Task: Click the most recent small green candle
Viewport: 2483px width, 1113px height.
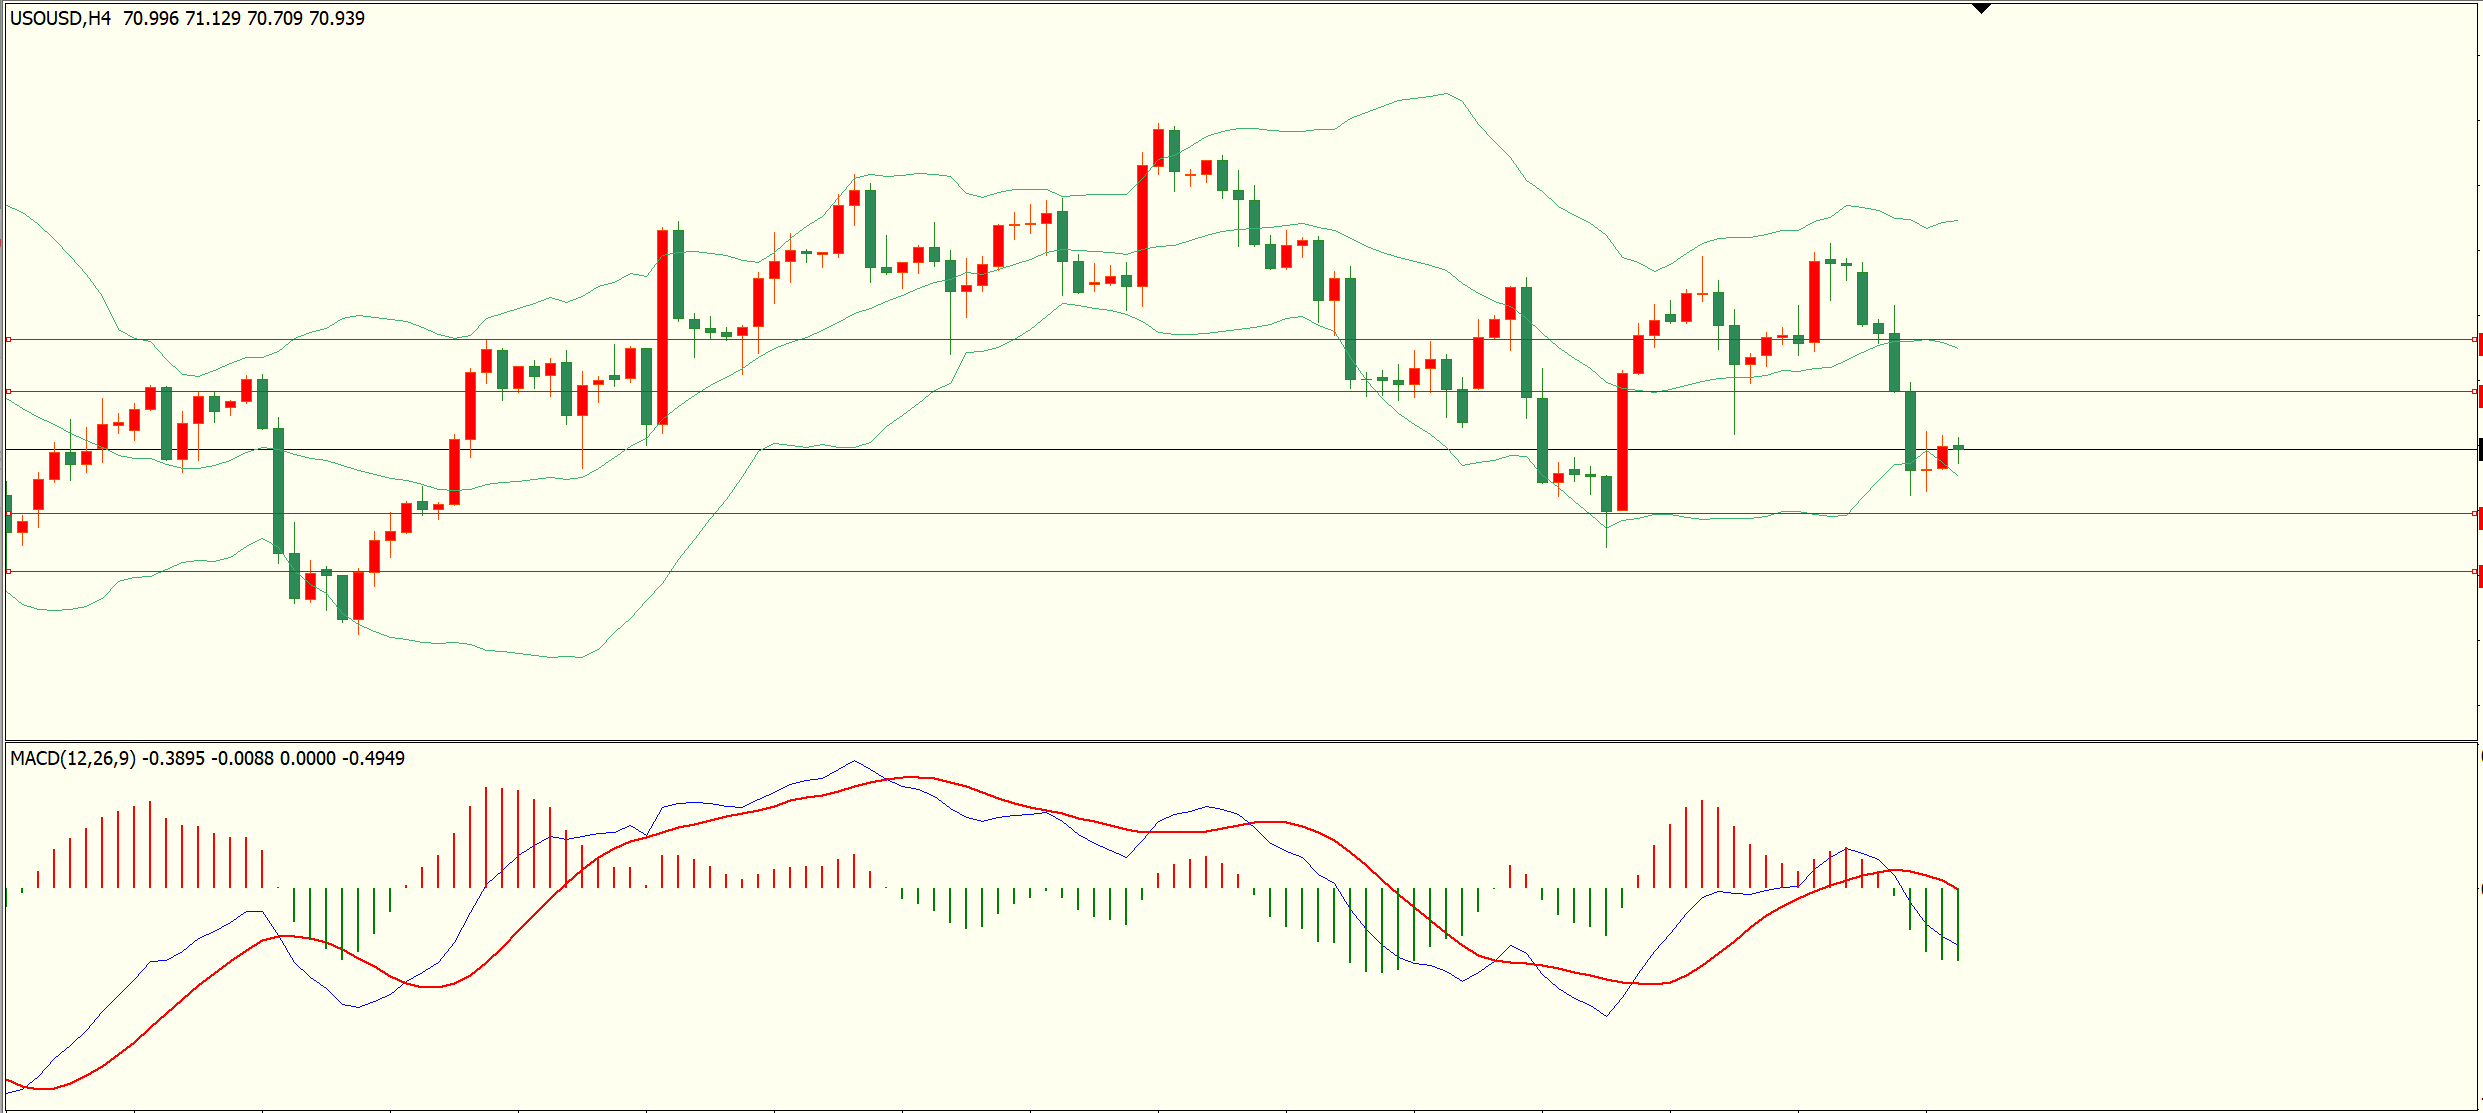Action: (1958, 448)
